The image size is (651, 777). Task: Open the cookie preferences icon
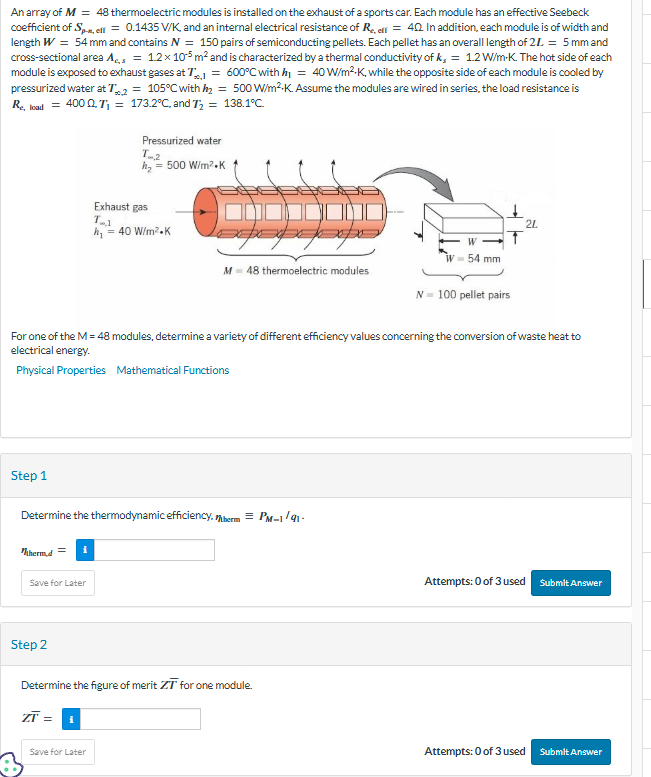11,764
